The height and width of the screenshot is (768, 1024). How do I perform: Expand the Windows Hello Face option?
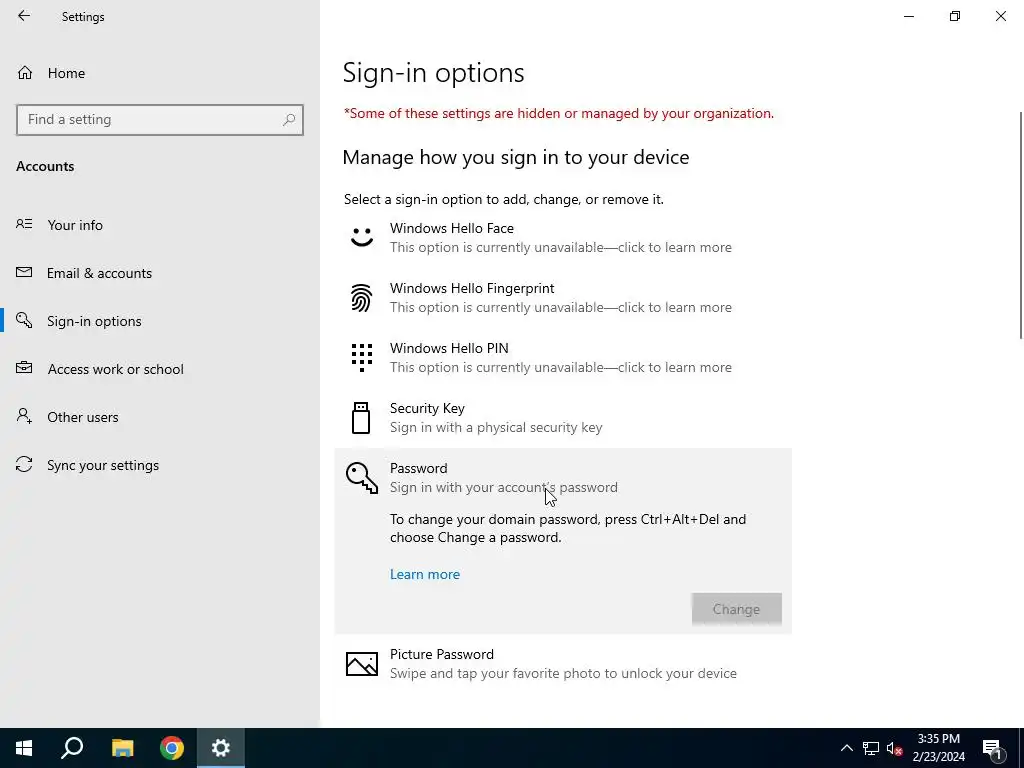point(563,238)
